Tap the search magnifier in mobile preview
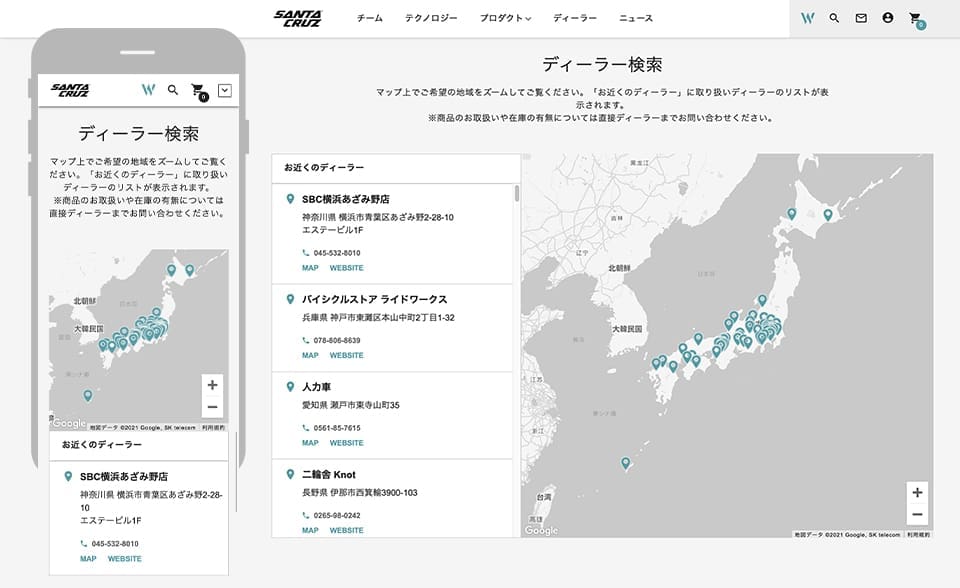The width and height of the screenshot is (960, 588). [x=173, y=90]
